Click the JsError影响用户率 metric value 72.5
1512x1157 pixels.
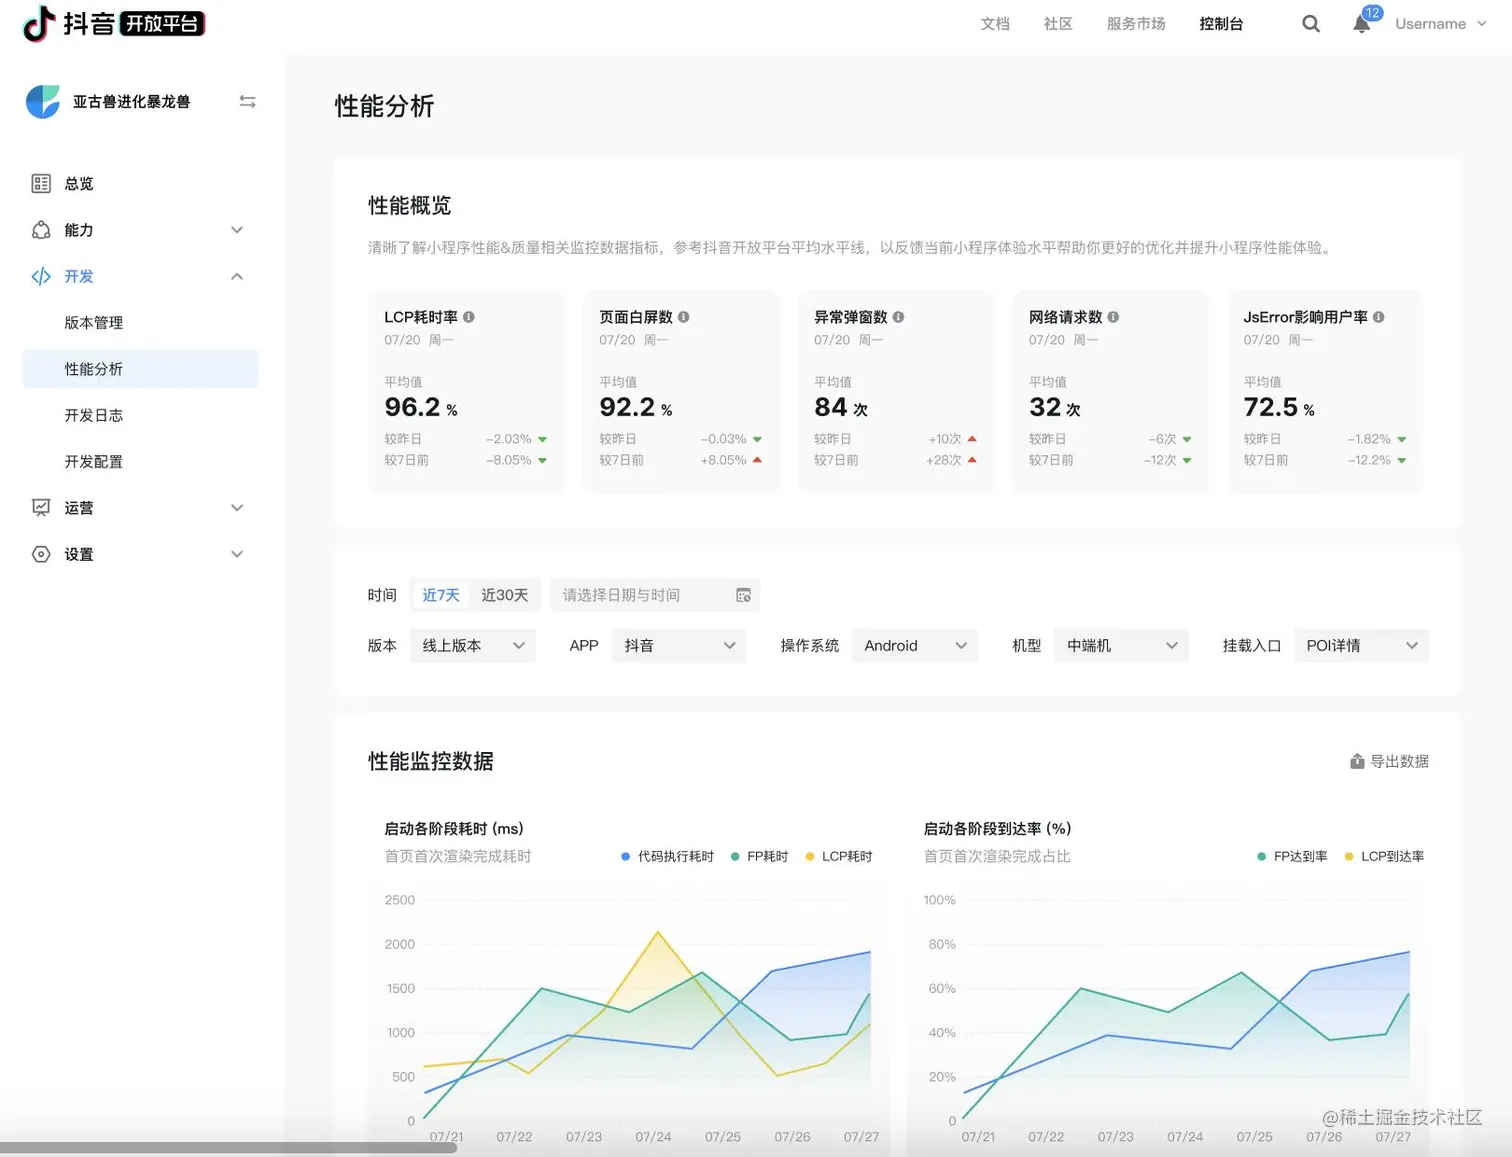pos(1271,408)
